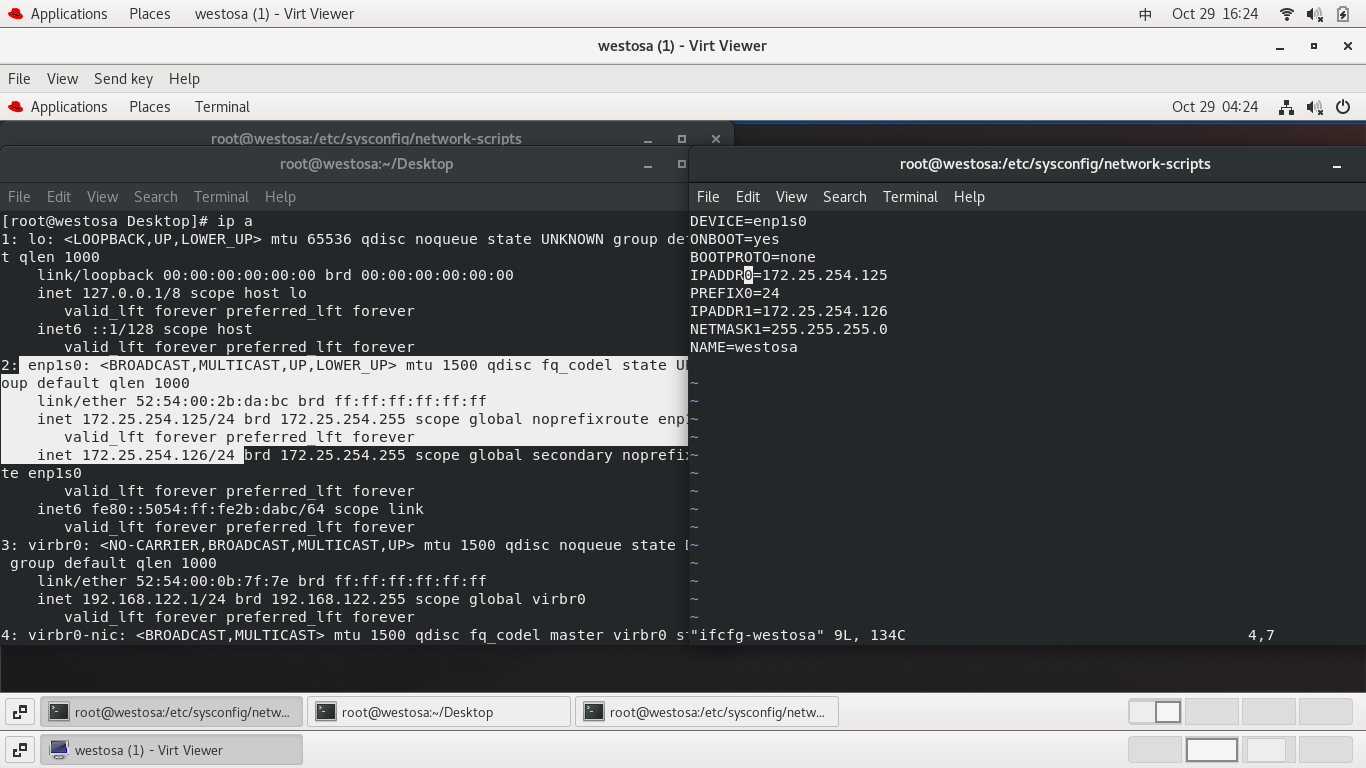Open the Terminal menu in the Desktop terminal window
1366x768 pixels.
[x=221, y=196]
